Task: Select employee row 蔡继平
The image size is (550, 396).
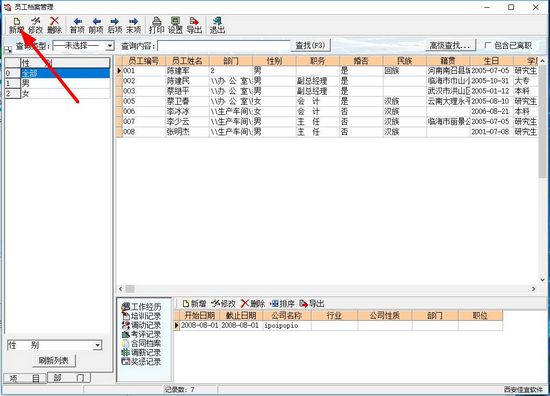Action: [x=327, y=91]
